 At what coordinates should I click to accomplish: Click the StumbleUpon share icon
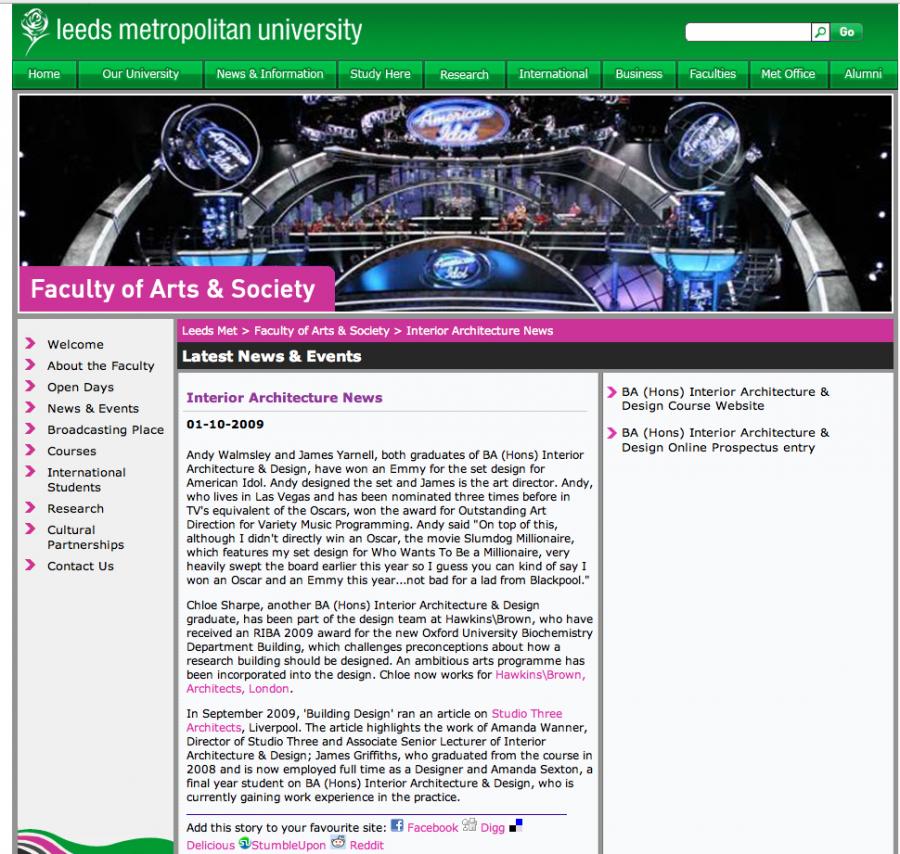(244, 844)
